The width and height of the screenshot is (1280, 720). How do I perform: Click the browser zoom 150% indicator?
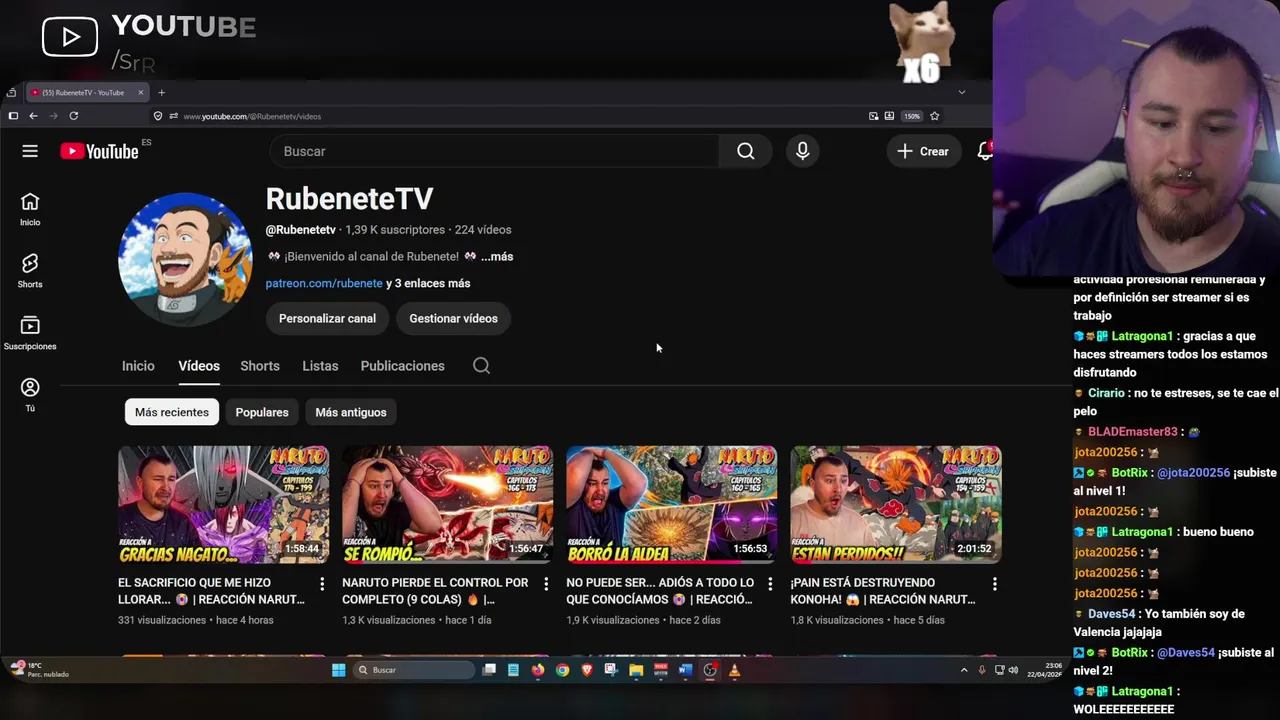(x=912, y=116)
